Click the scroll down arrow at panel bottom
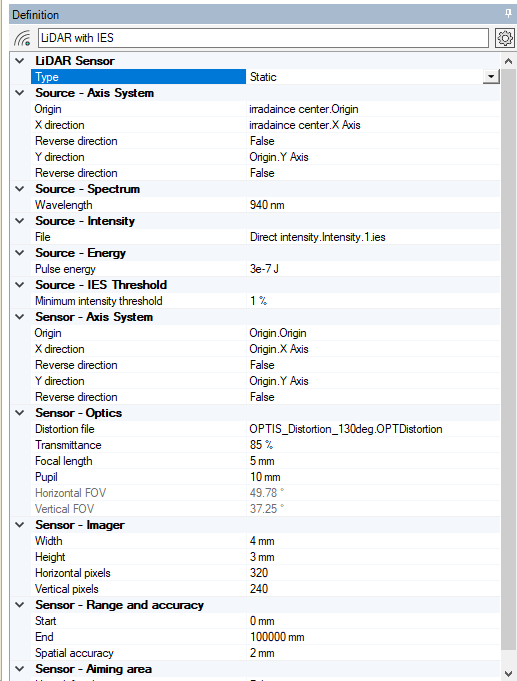Viewport: 517px width, 681px height. point(508,674)
